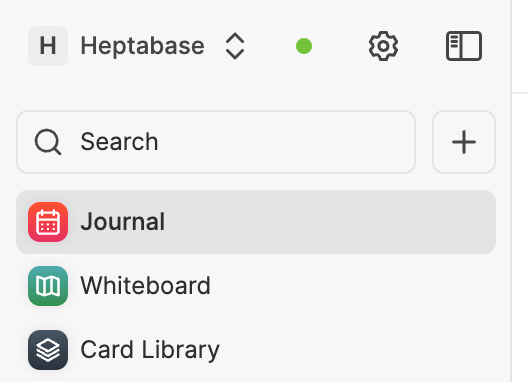Expand the workspace switcher chevrons
The width and height of the screenshot is (528, 382).
235,46
